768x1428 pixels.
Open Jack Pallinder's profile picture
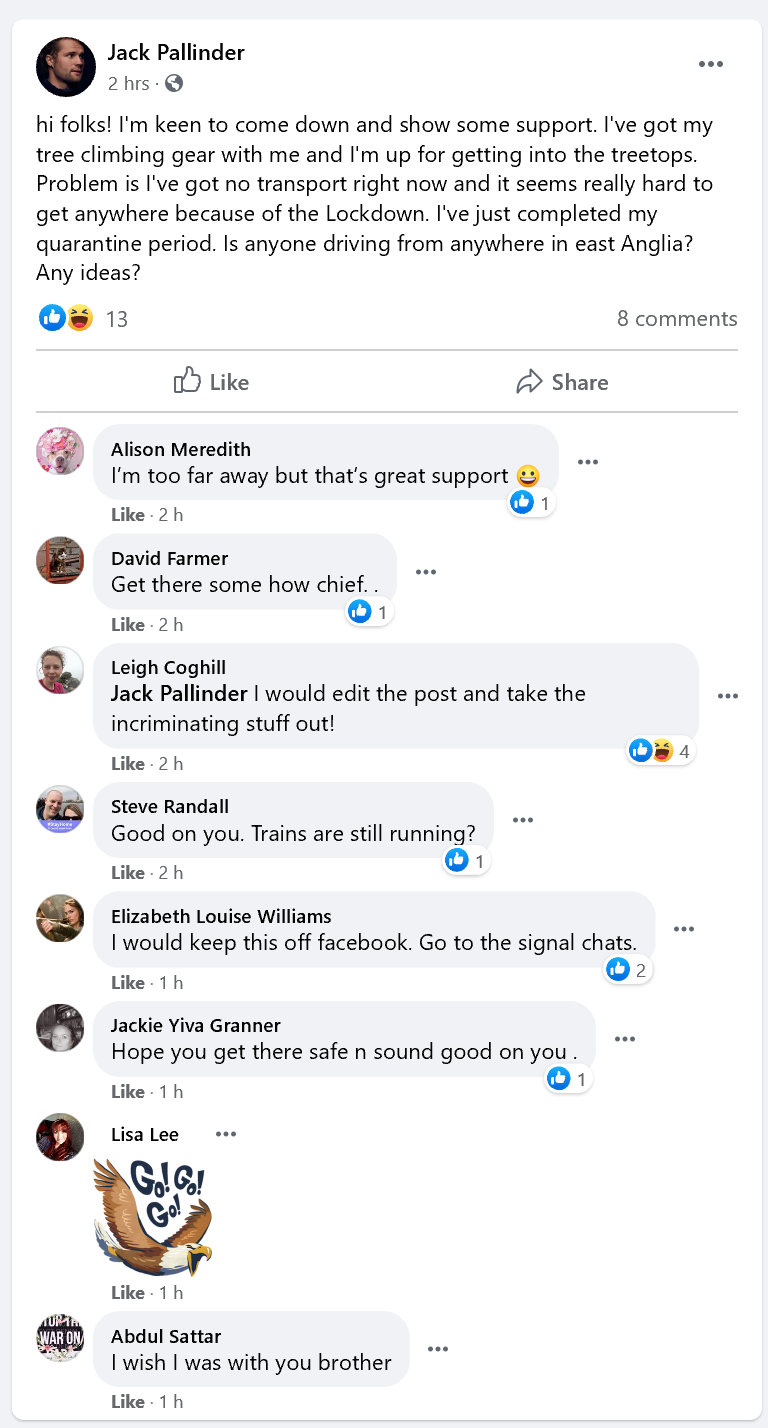pyautogui.click(x=66, y=67)
